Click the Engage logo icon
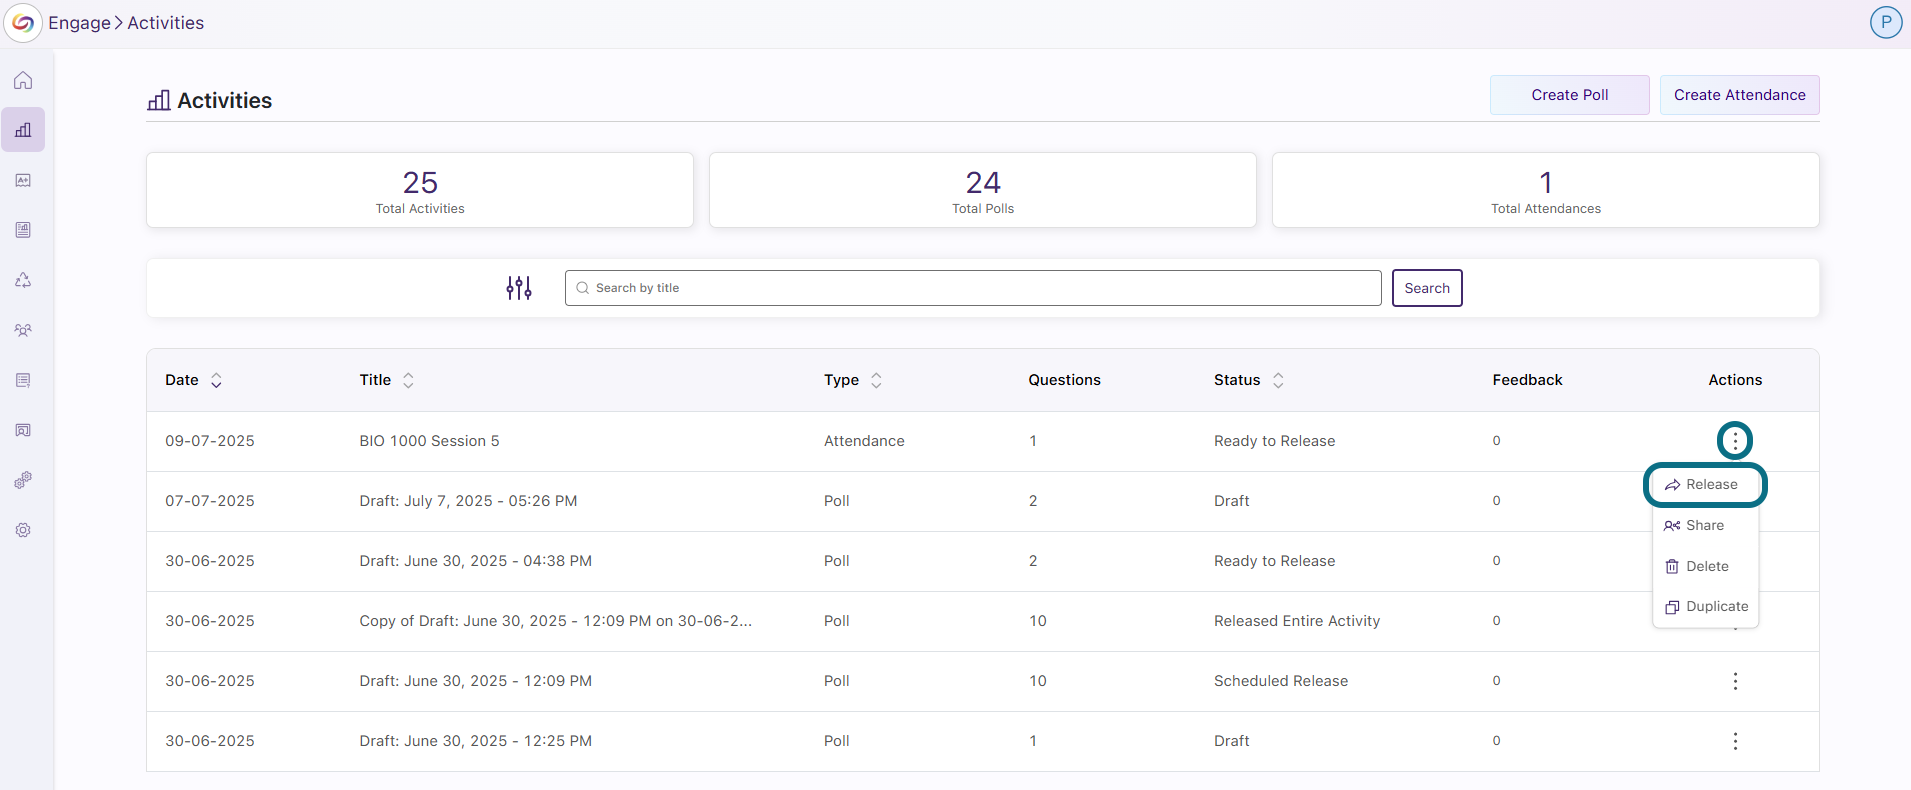1911x790 pixels. [x=23, y=22]
